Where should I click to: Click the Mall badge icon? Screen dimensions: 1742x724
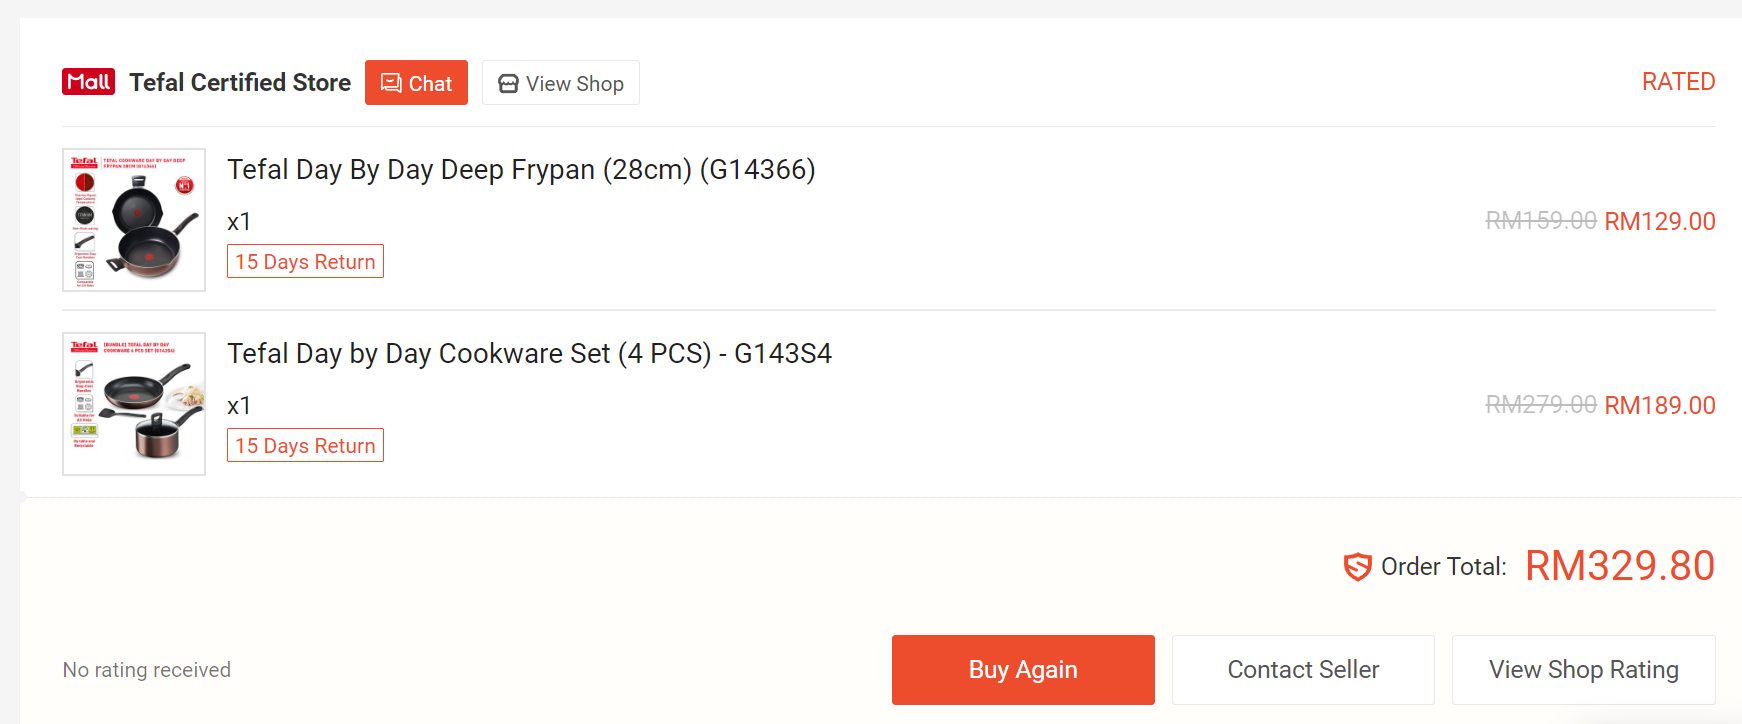(88, 82)
